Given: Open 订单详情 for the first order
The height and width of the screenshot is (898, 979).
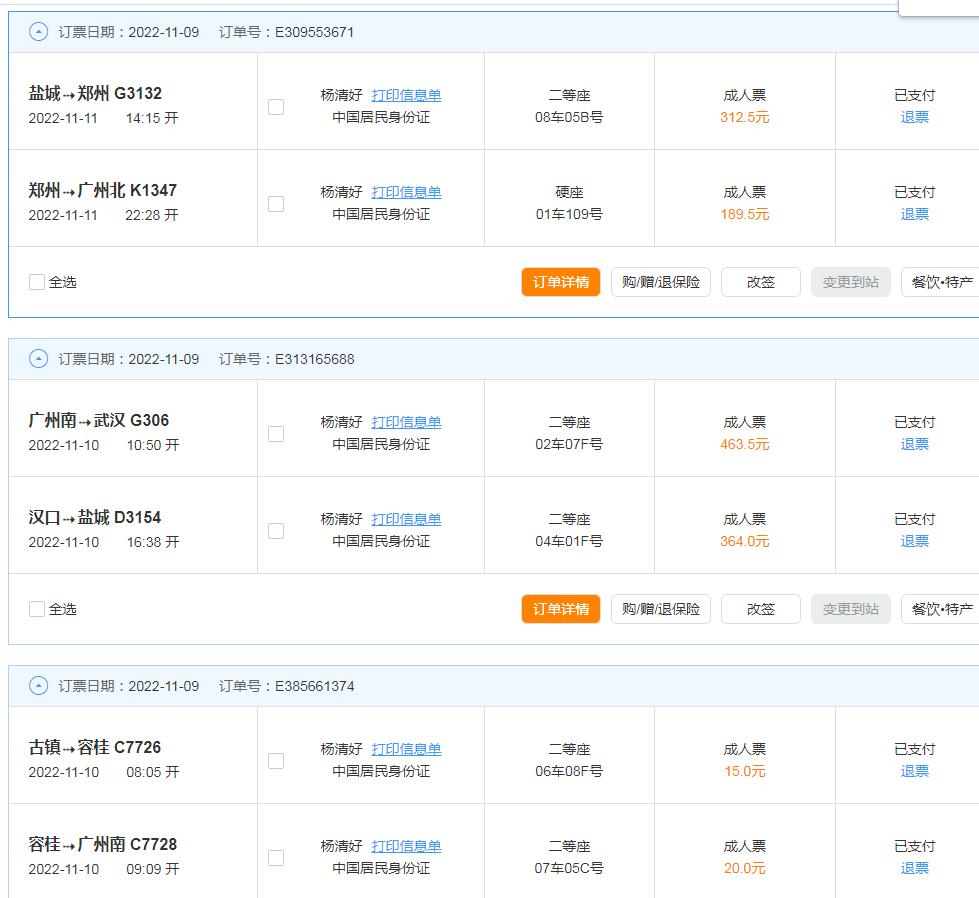Looking at the screenshot, I should tap(560, 282).
